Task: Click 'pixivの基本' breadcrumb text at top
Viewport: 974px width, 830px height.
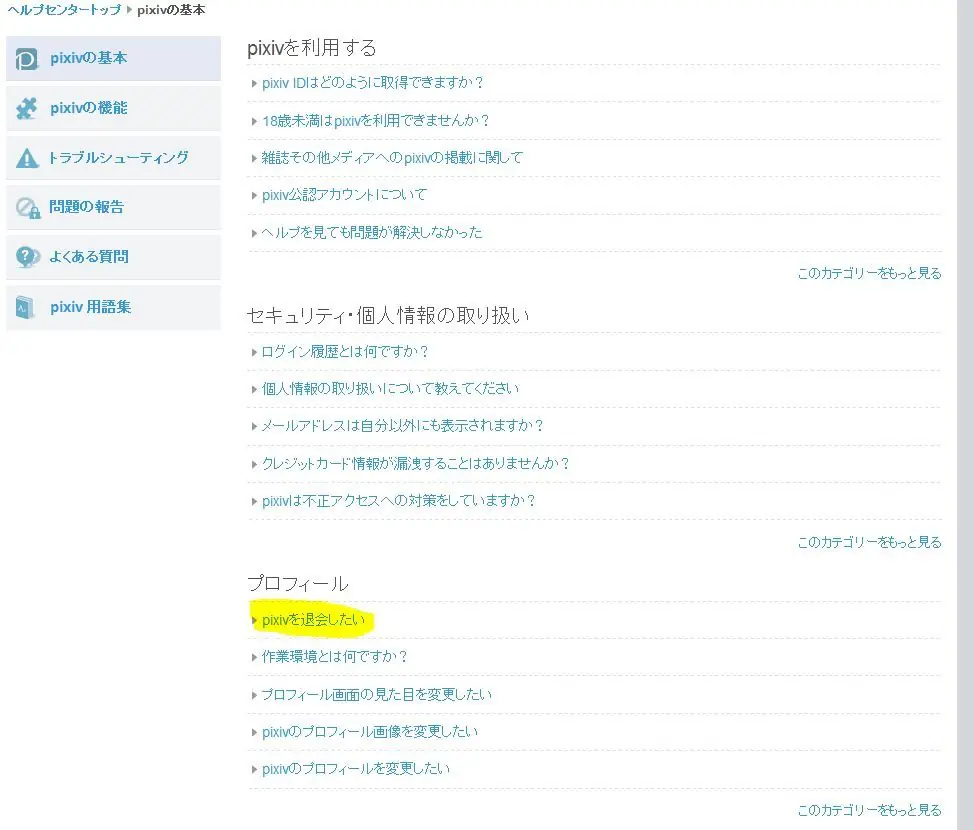Action: [x=171, y=10]
